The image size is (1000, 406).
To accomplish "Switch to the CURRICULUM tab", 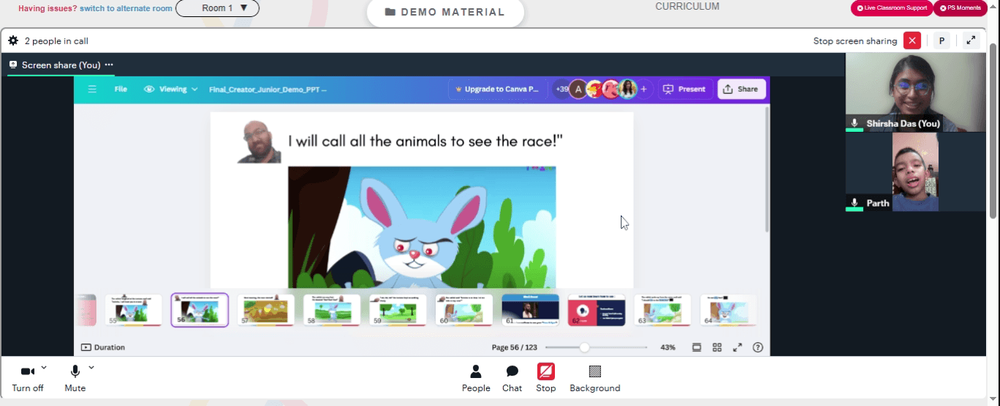I will pyautogui.click(x=687, y=6).
